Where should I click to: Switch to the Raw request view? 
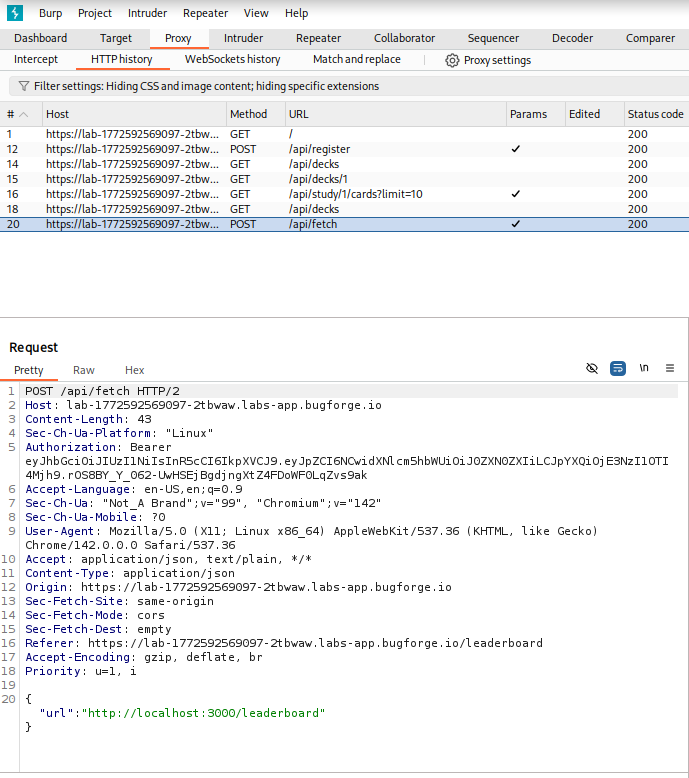(x=84, y=370)
